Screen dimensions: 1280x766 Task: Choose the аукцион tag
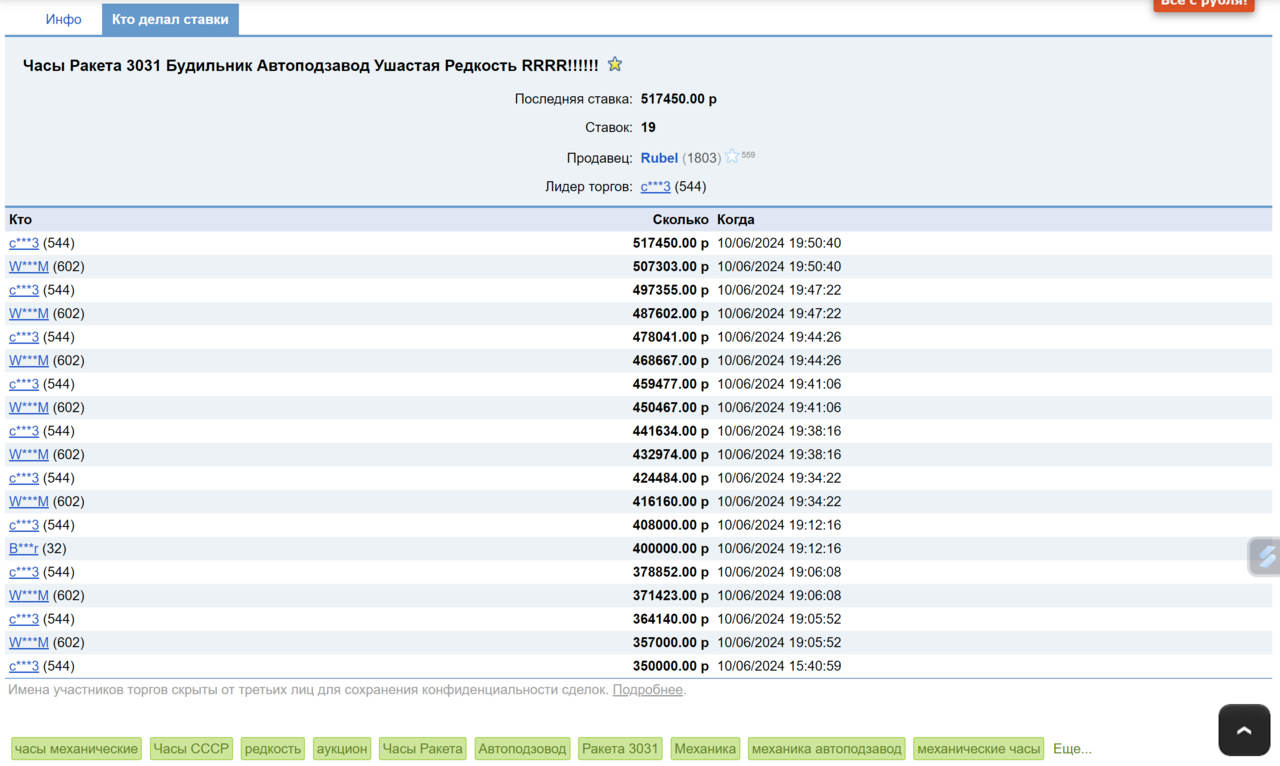342,749
